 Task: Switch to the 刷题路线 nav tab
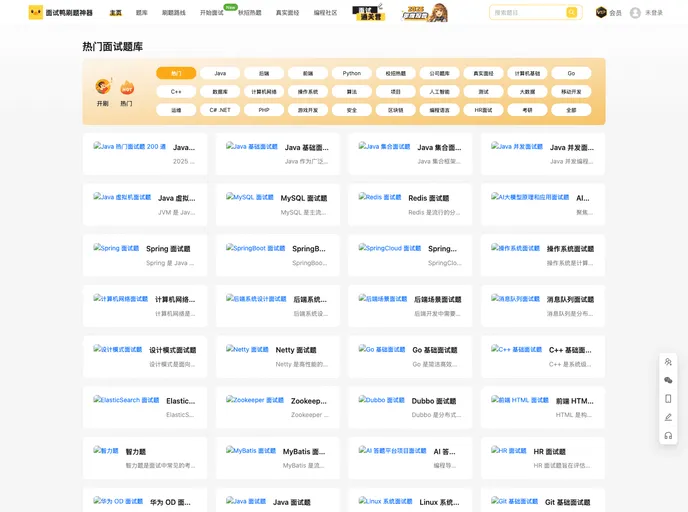click(x=173, y=13)
